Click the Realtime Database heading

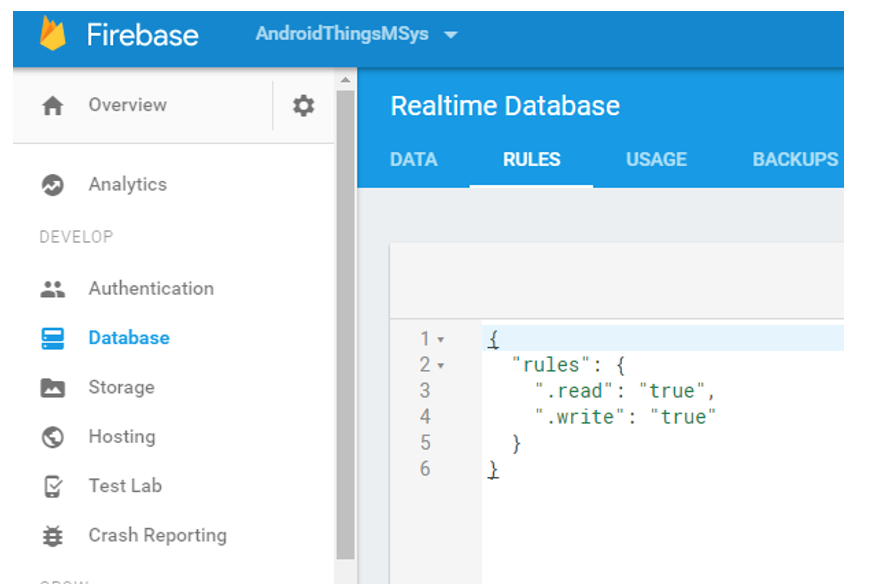click(x=505, y=106)
